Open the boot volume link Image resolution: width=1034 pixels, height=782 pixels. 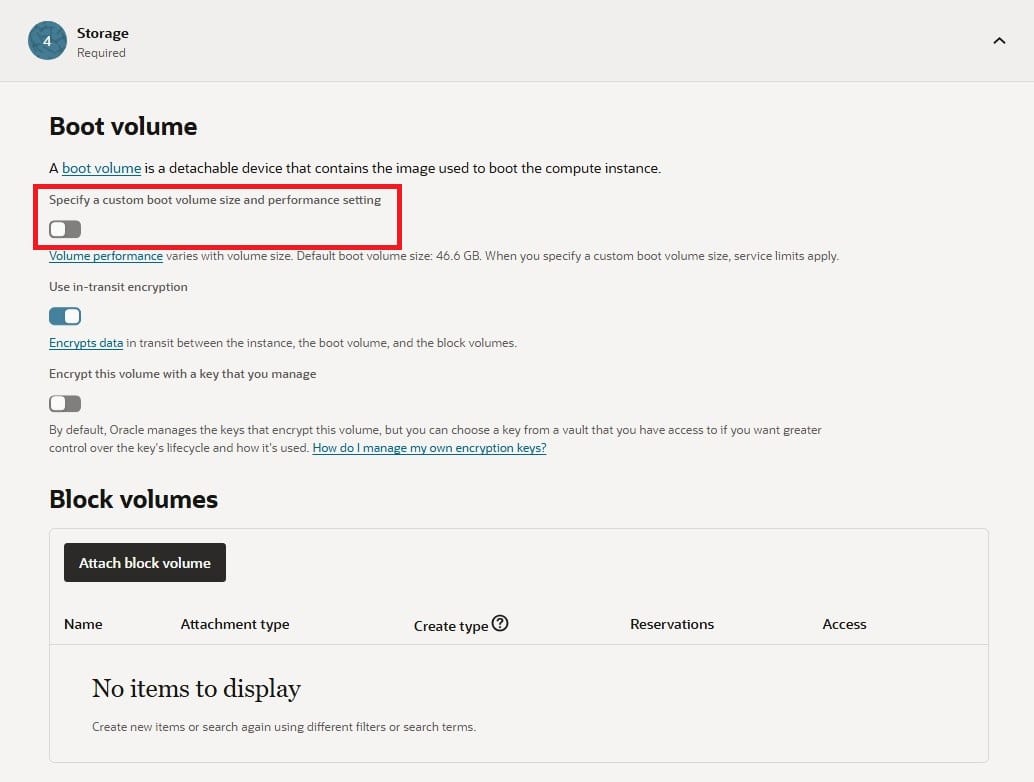tap(101, 168)
